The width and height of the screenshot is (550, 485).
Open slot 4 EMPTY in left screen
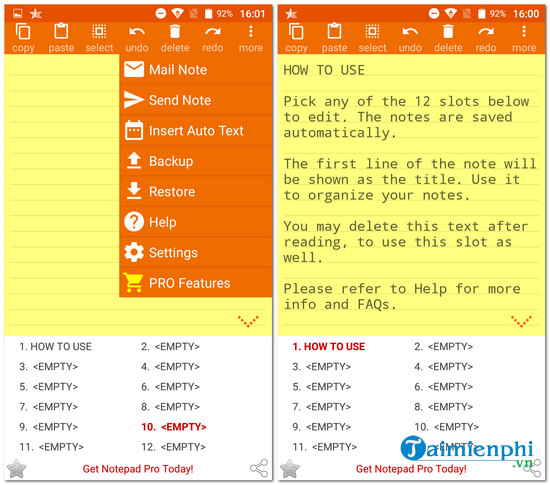click(x=170, y=366)
